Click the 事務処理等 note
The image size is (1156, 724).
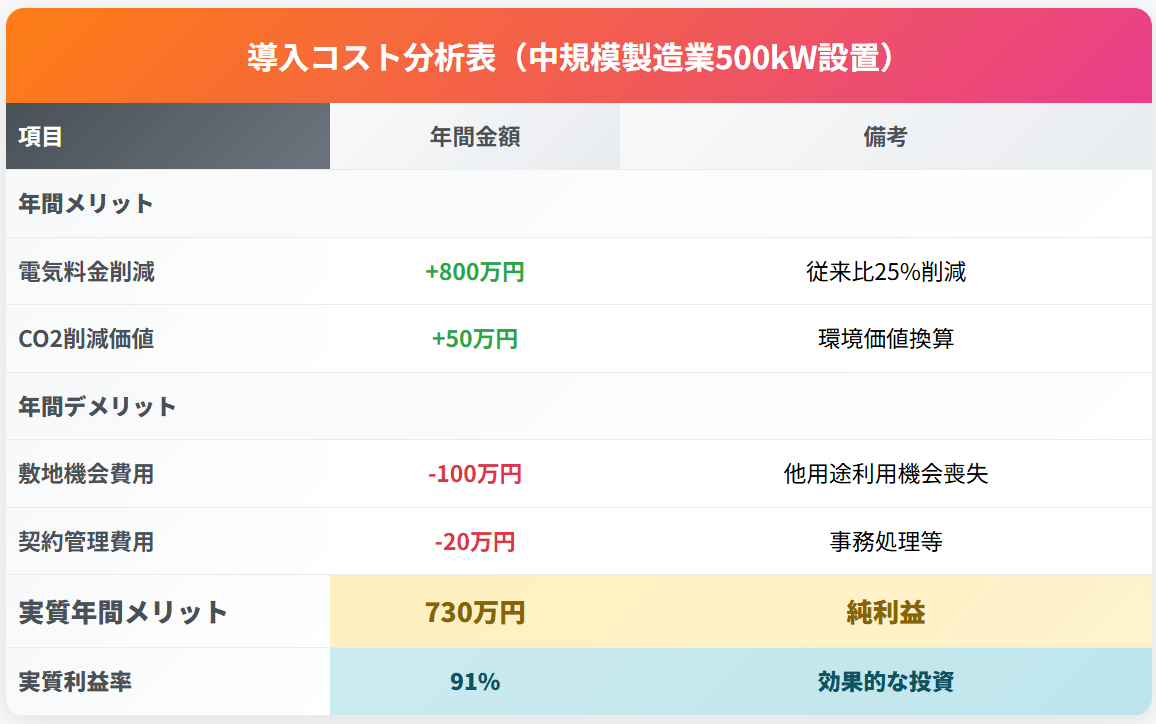[885, 542]
